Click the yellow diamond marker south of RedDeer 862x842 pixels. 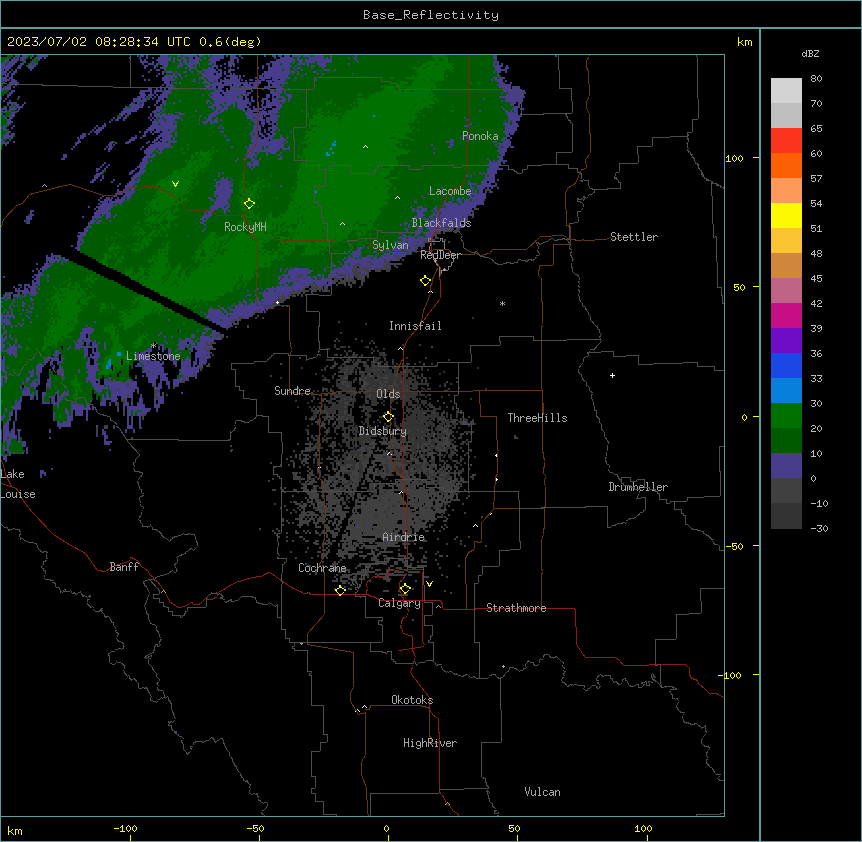426,281
